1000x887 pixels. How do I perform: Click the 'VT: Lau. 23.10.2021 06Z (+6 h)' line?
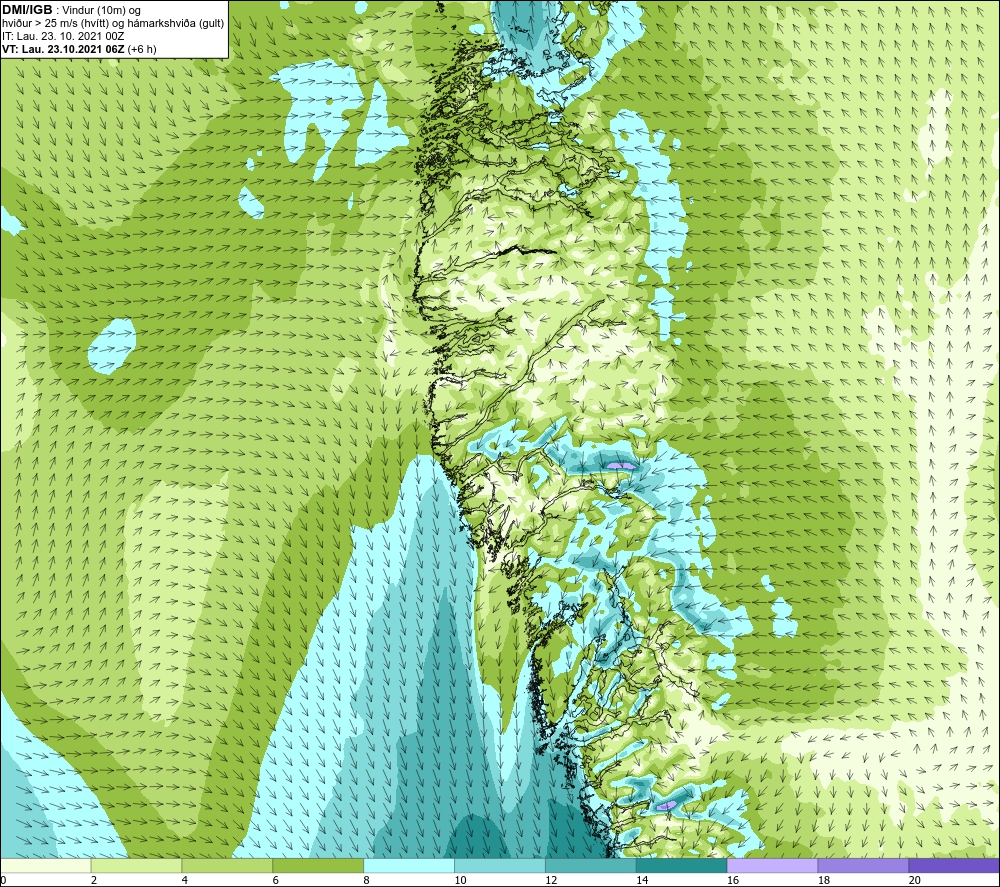(x=79, y=49)
